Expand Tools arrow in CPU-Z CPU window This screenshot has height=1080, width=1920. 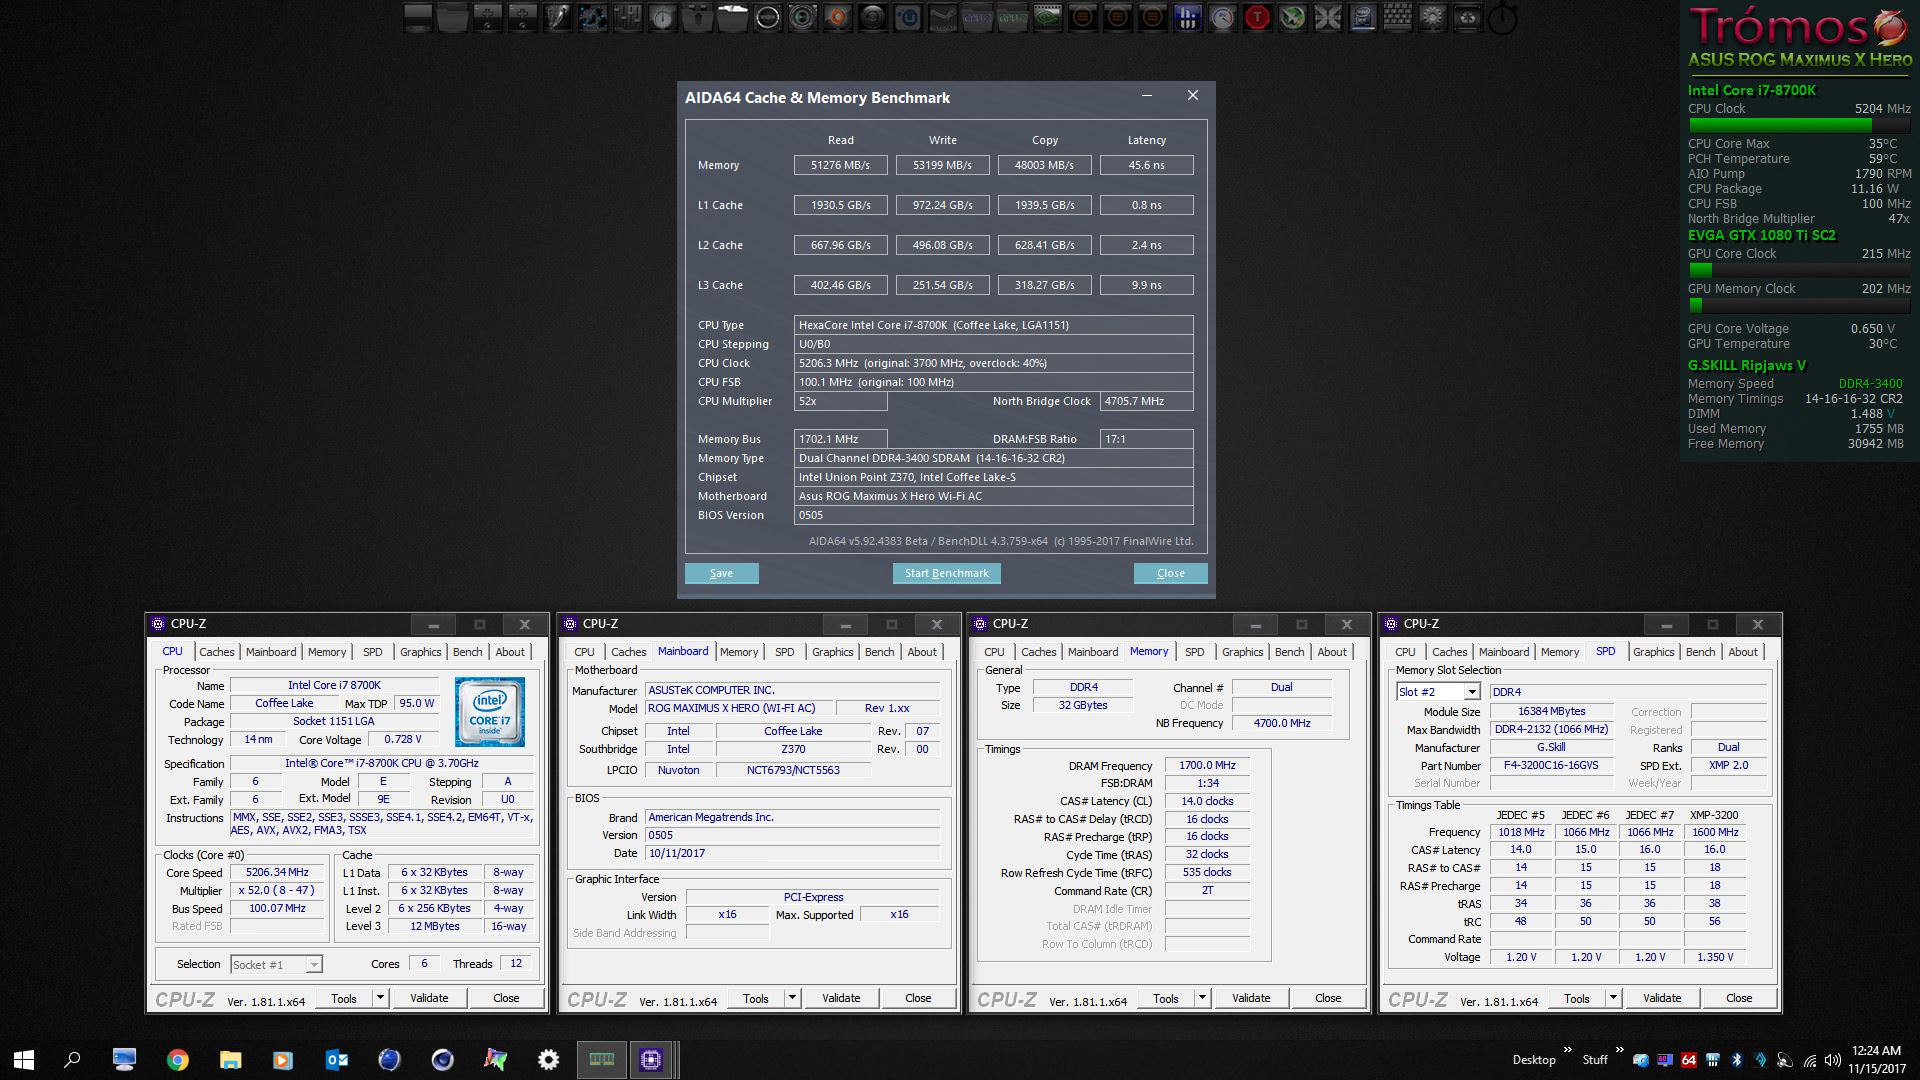click(380, 998)
